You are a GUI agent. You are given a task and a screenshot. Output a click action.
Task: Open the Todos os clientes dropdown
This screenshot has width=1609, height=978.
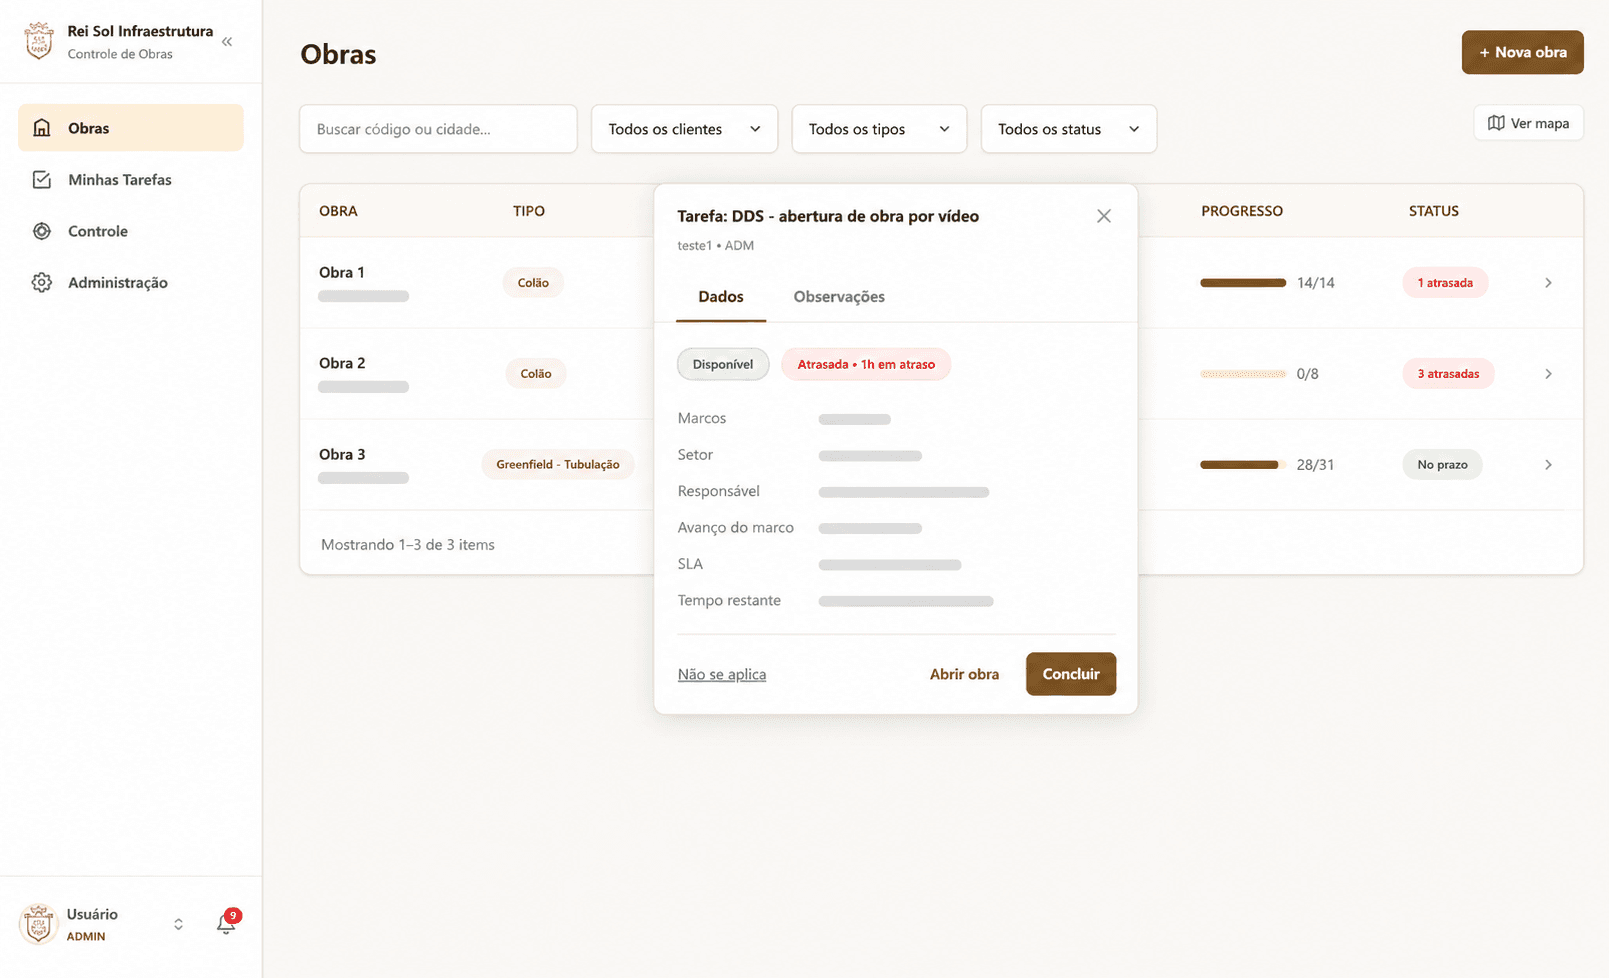pos(684,129)
